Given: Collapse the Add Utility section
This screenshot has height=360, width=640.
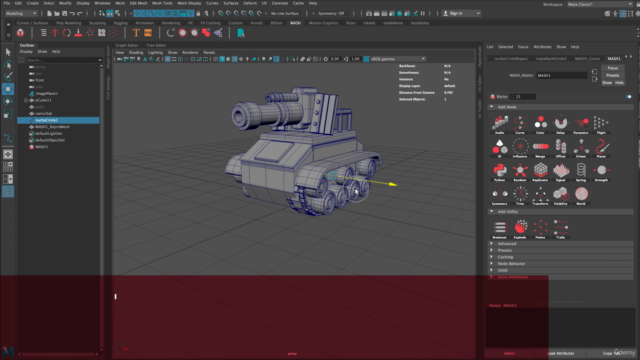Looking at the screenshot, I should tap(492, 212).
